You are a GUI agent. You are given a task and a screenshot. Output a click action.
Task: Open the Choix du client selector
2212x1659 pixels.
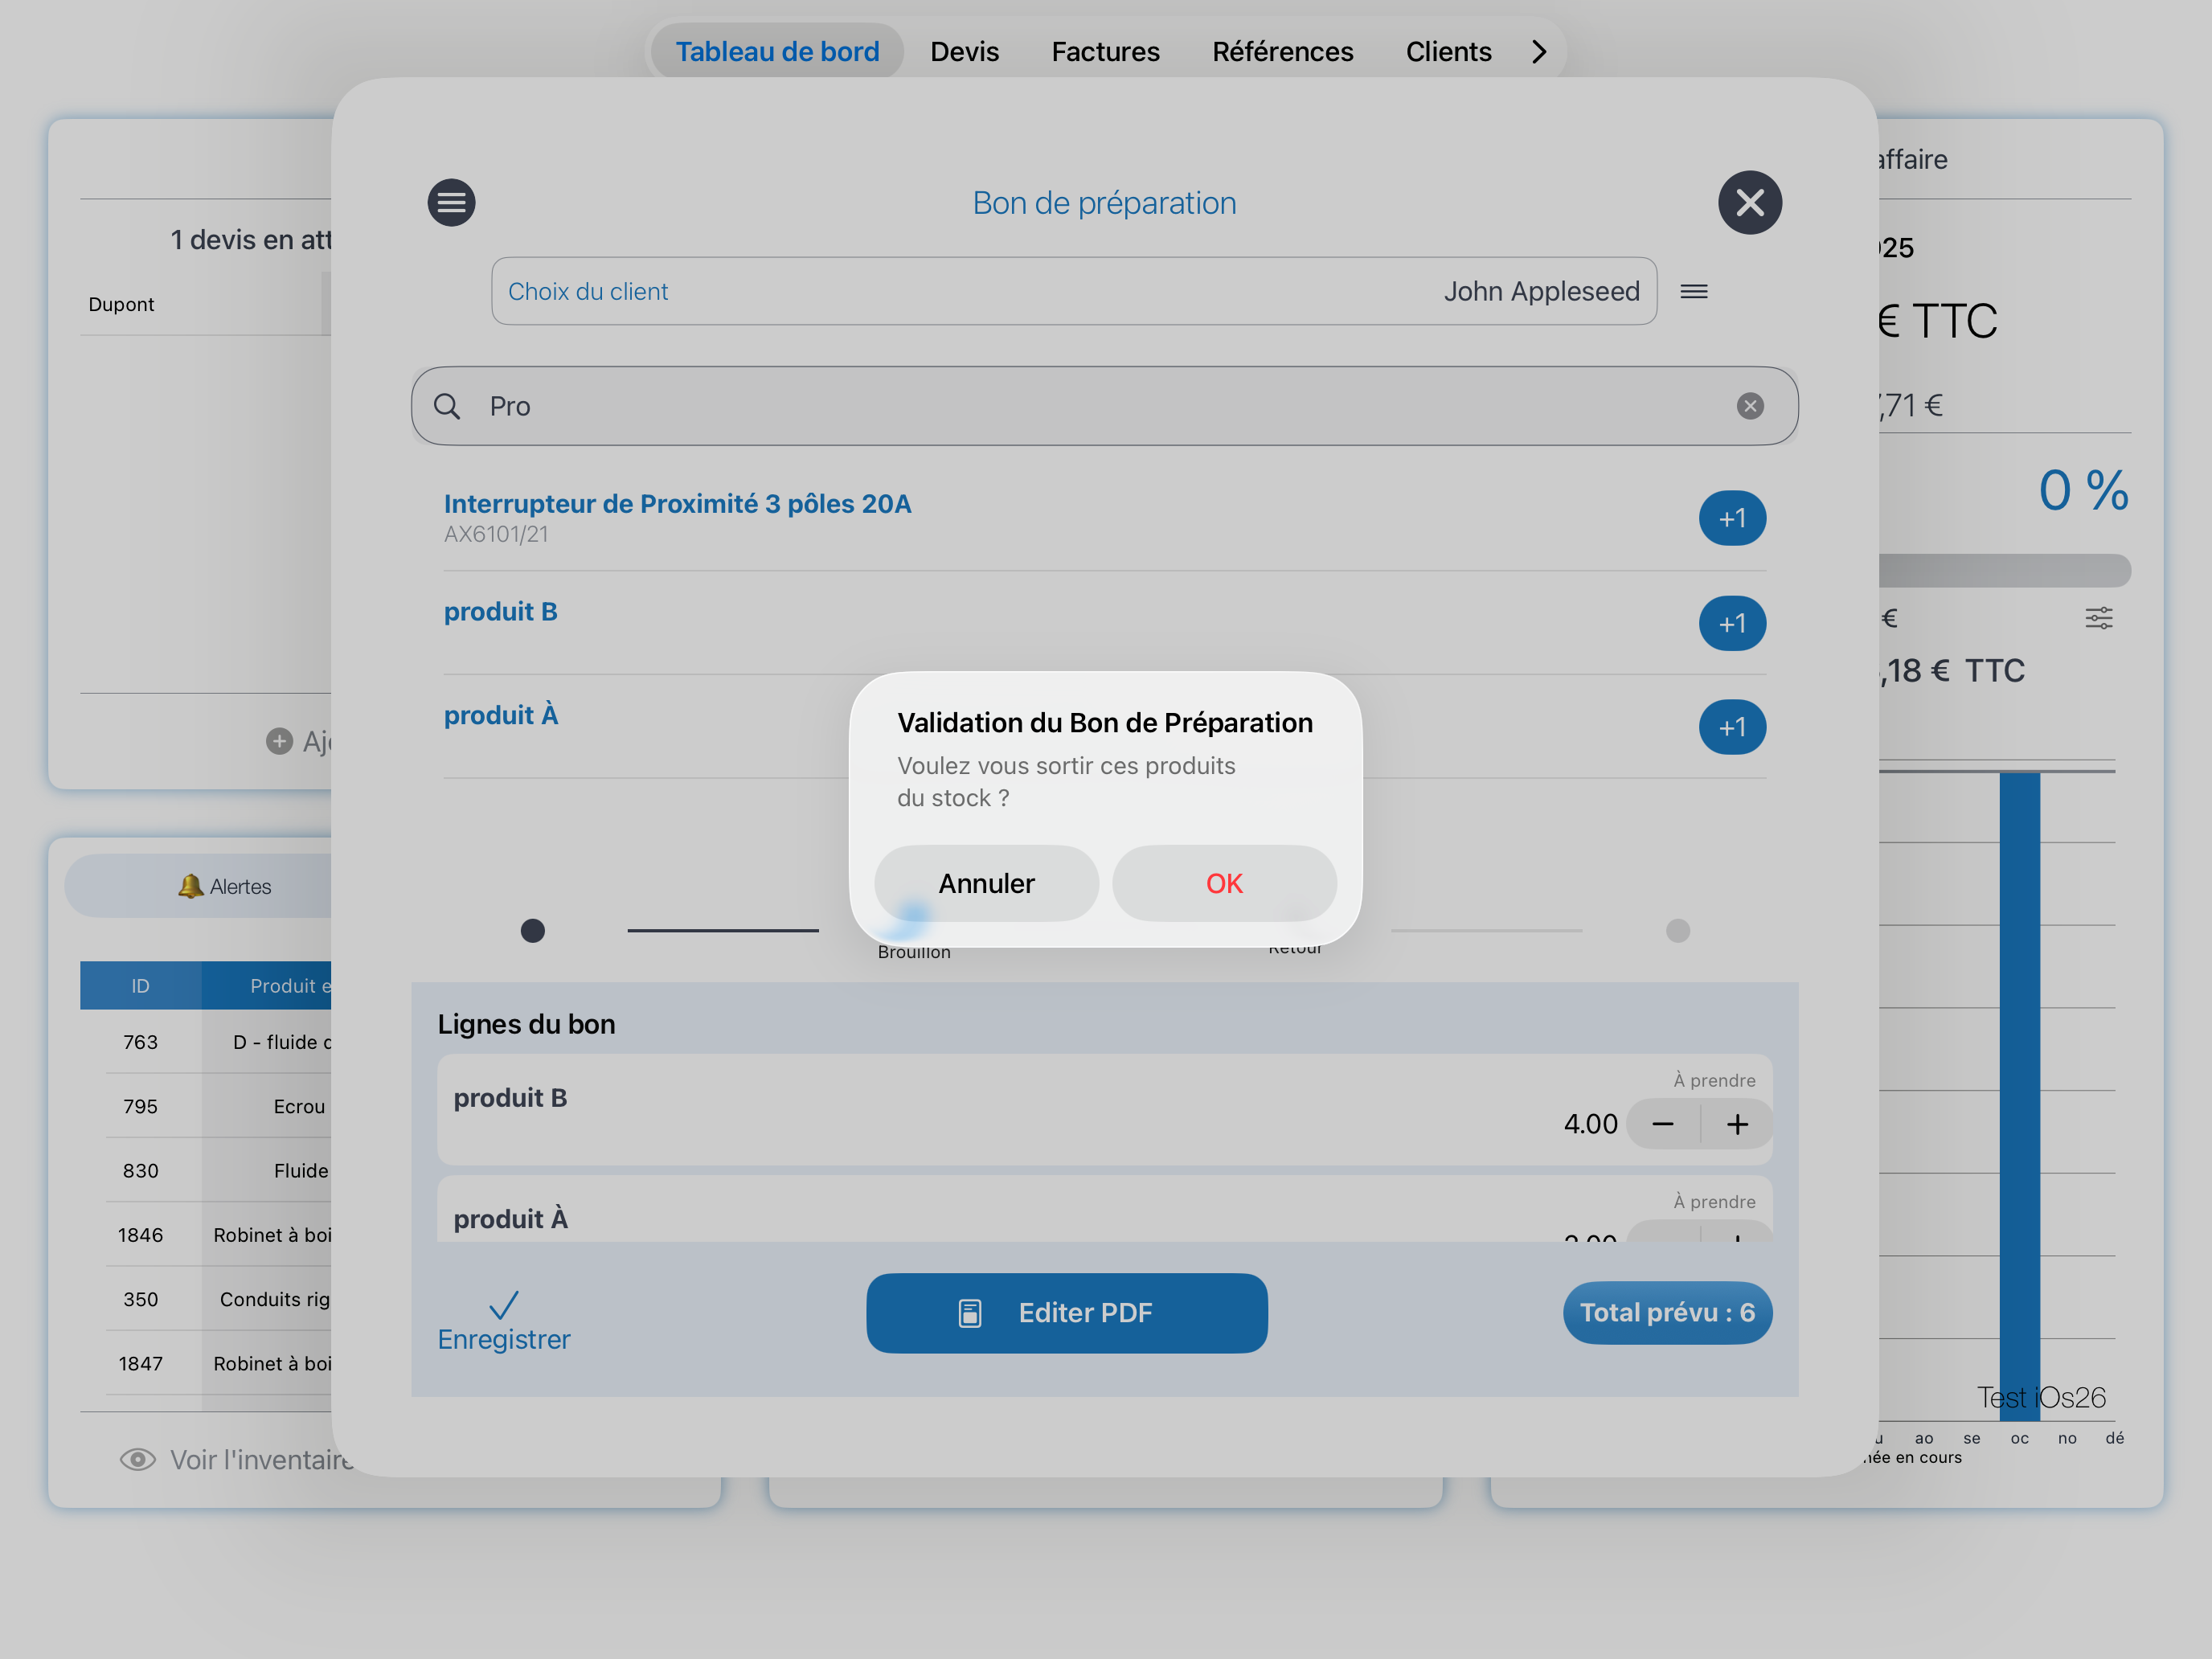(x=1073, y=291)
